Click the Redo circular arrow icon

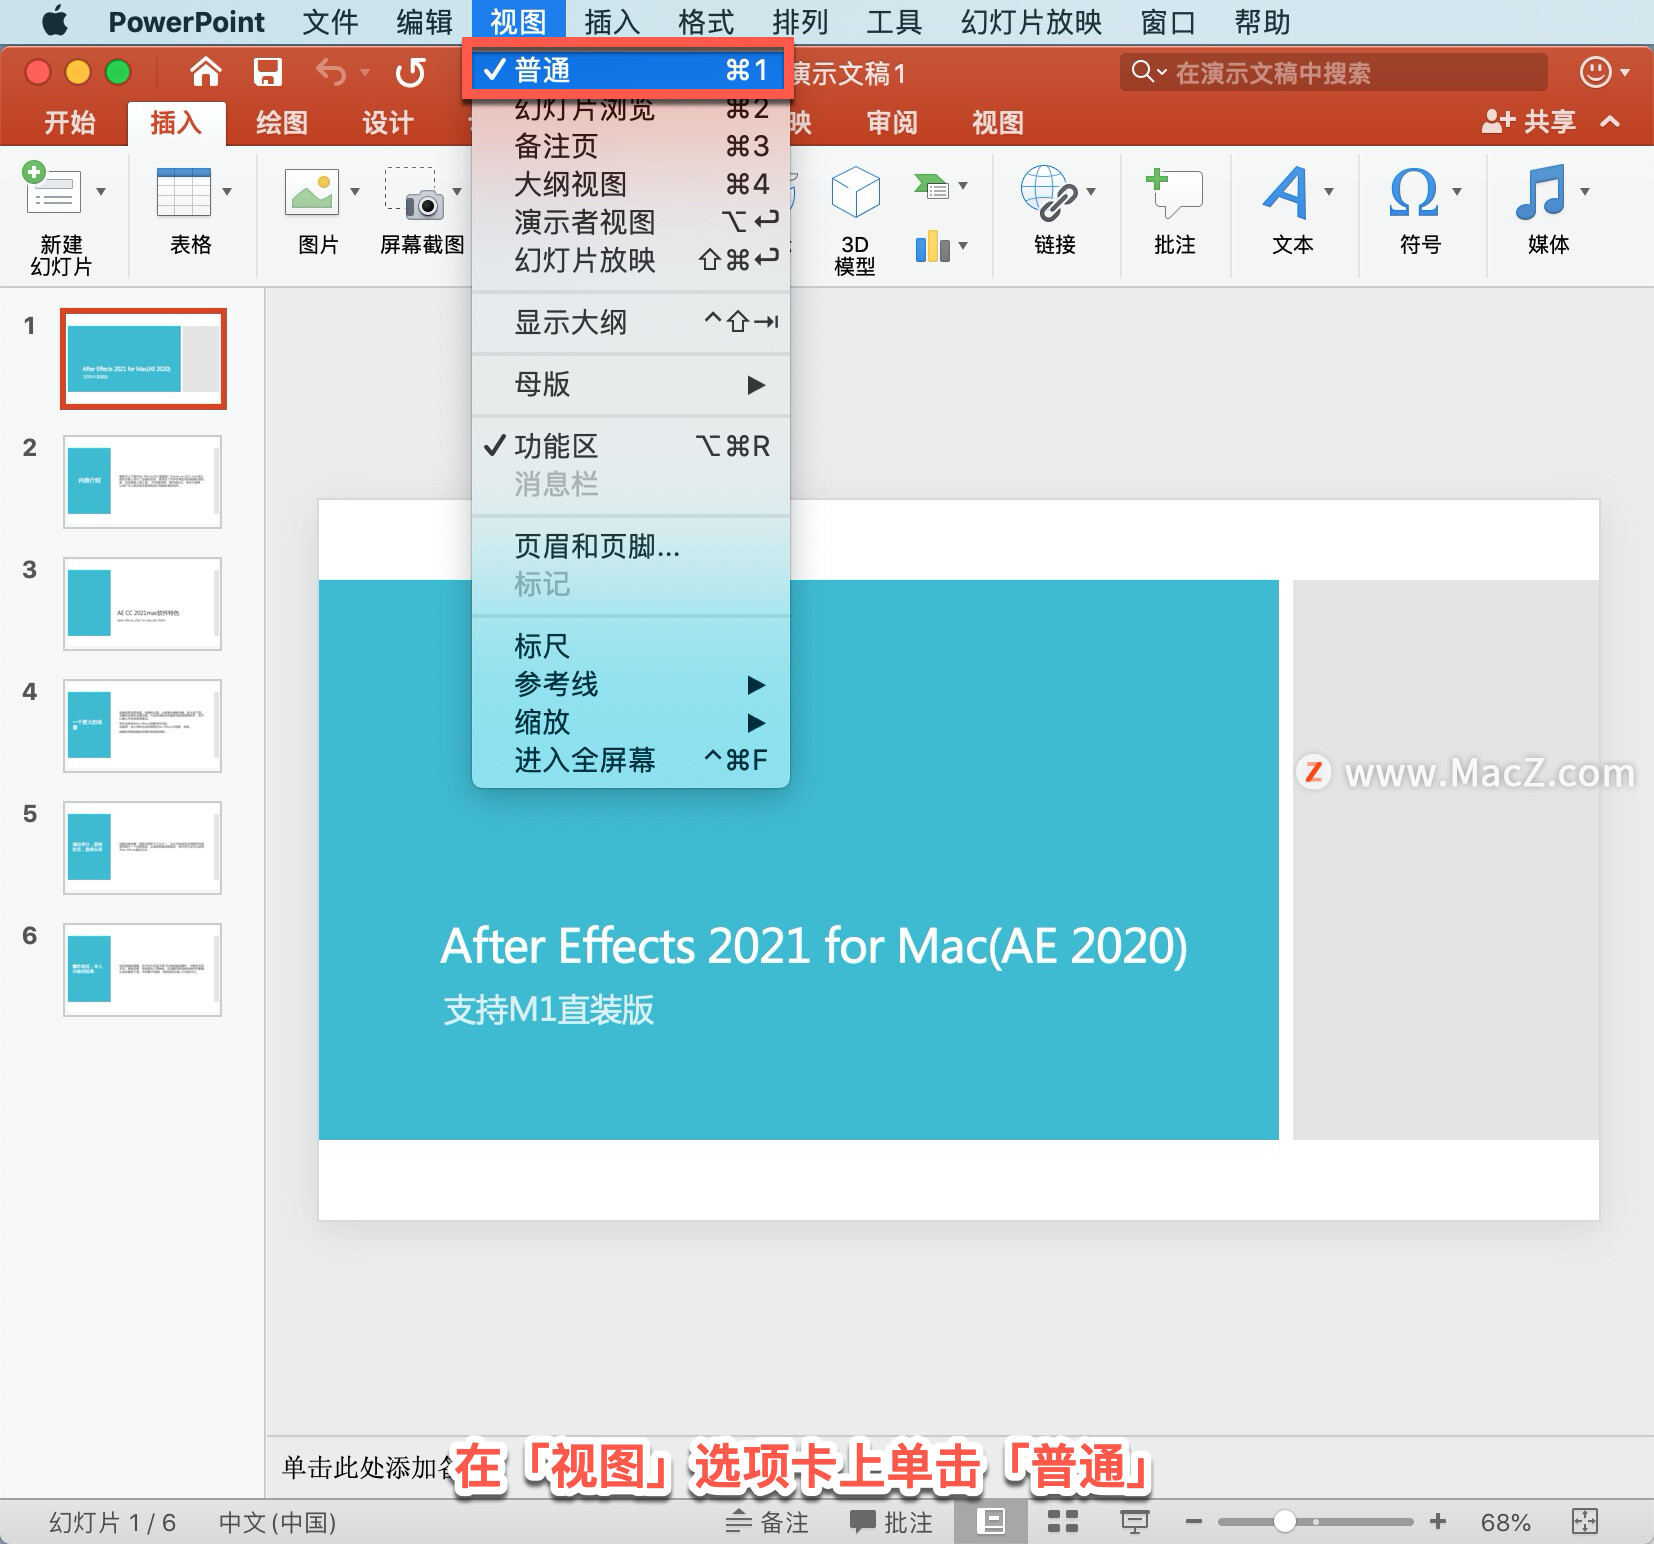[x=410, y=72]
